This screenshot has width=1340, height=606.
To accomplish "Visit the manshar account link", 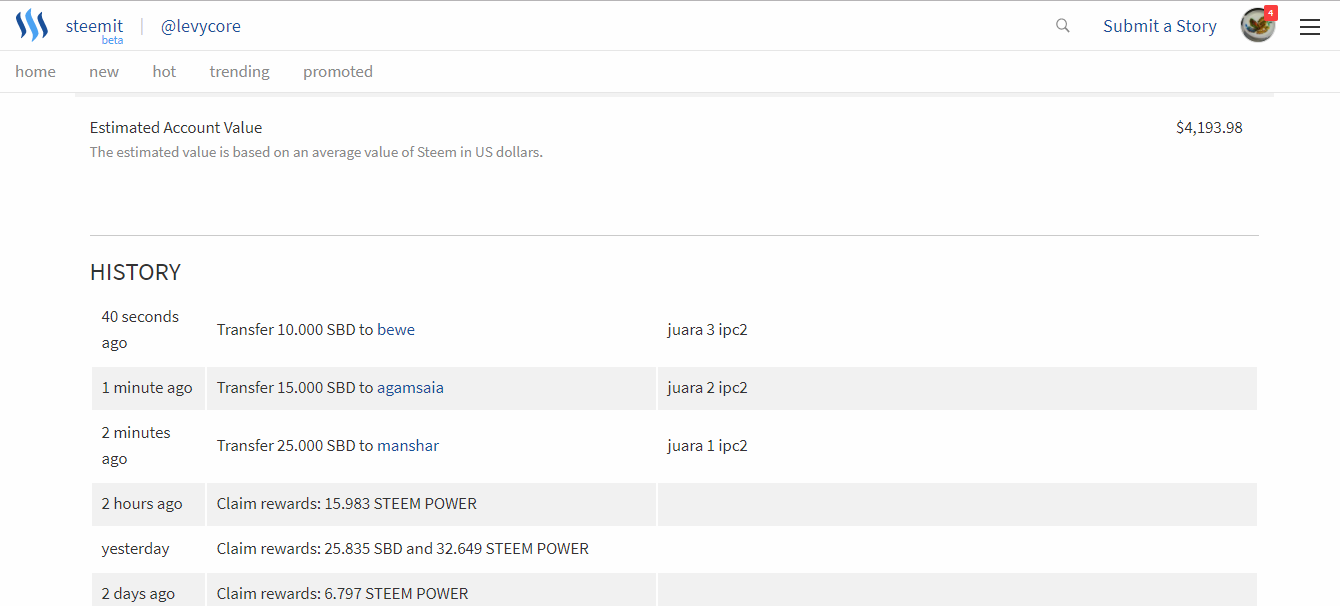I will click(408, 445).
